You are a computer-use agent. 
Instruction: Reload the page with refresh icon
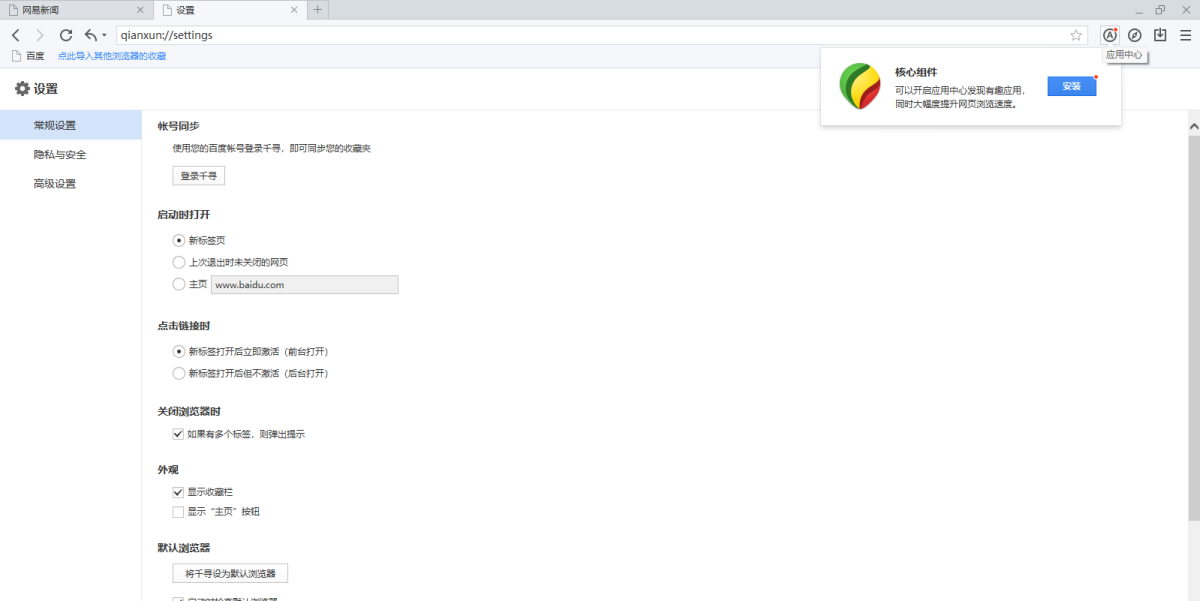click(x=66, y=35)
